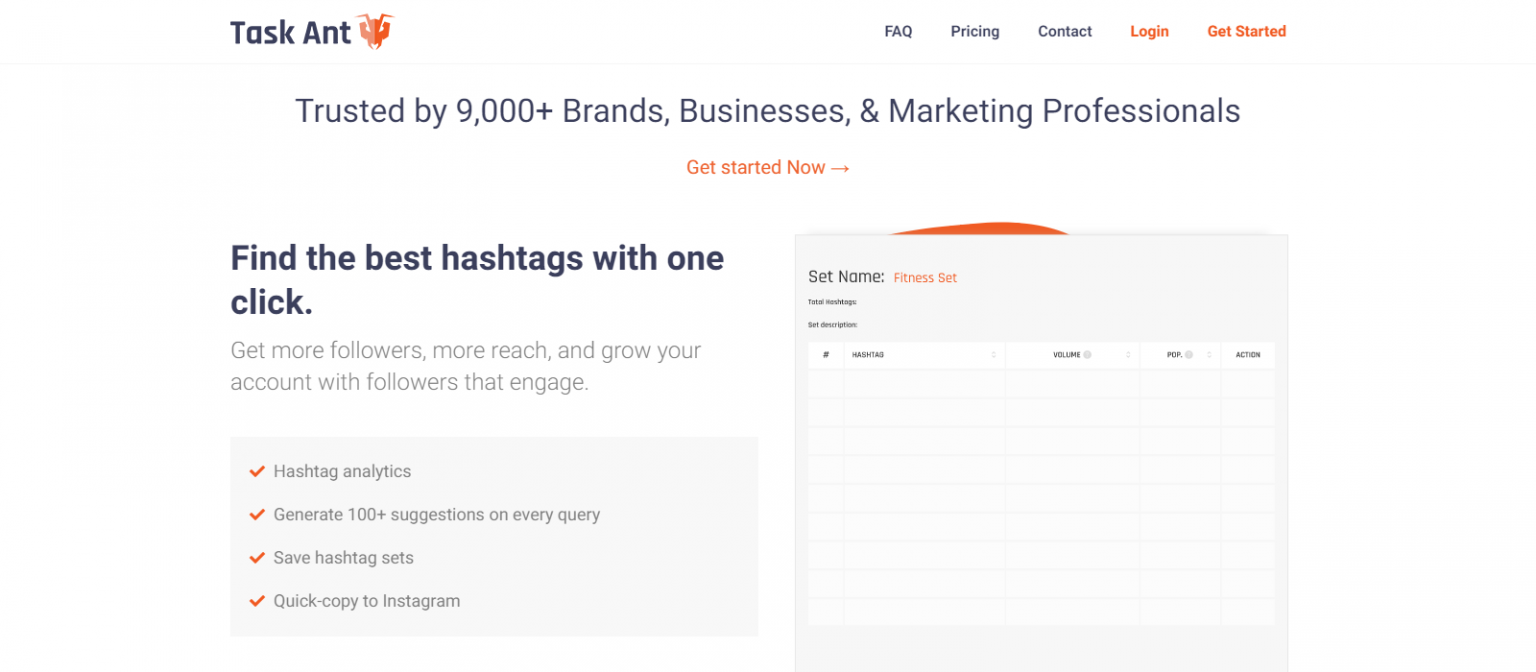
Task: Click the Pop. column info icon
Action: [x=1188, y=355]
